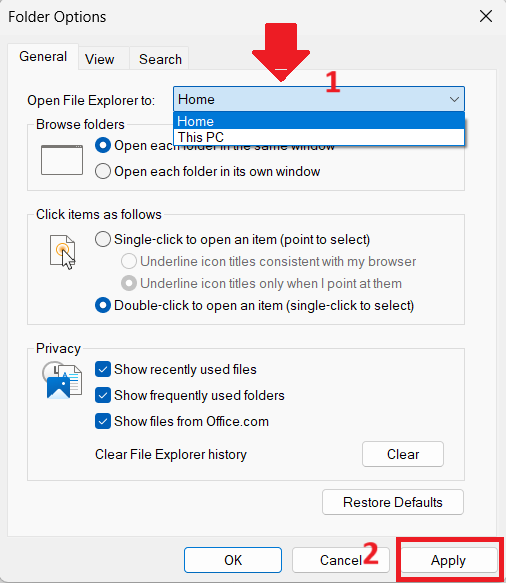Click the 'Open File Explorer to:' label
506x583 pixels.
(x=91, y=100)
